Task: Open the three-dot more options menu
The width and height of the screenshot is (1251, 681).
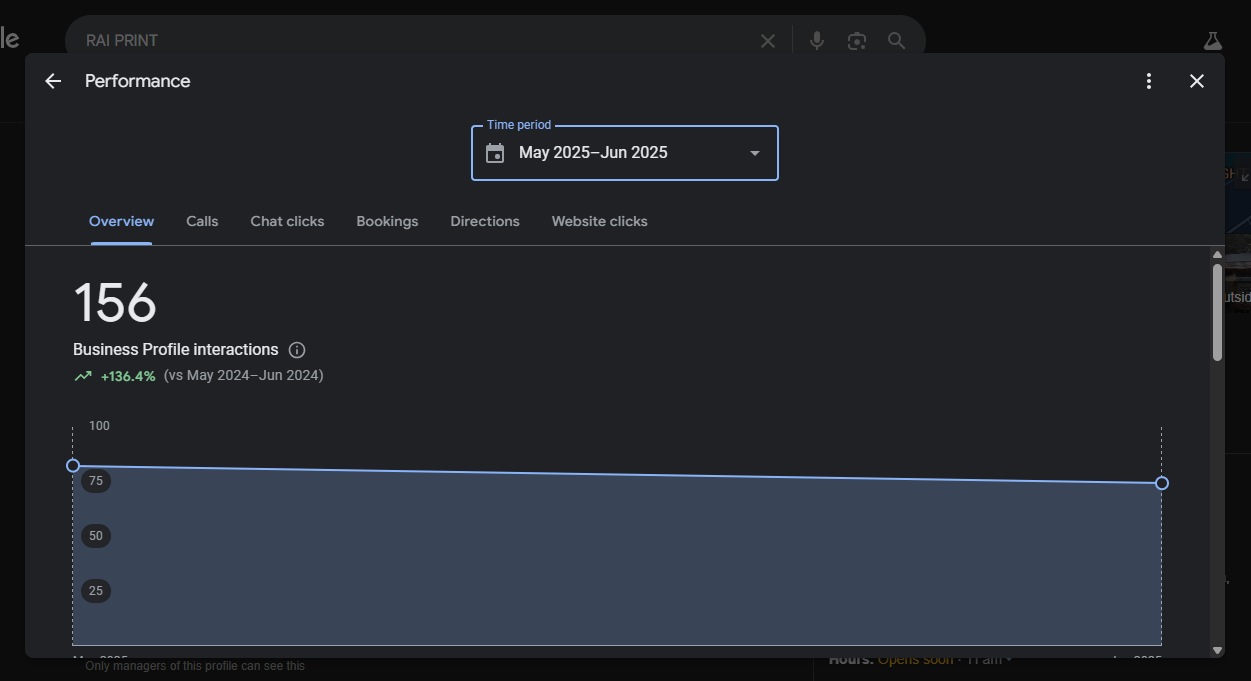Action: tap(1149, 81)
